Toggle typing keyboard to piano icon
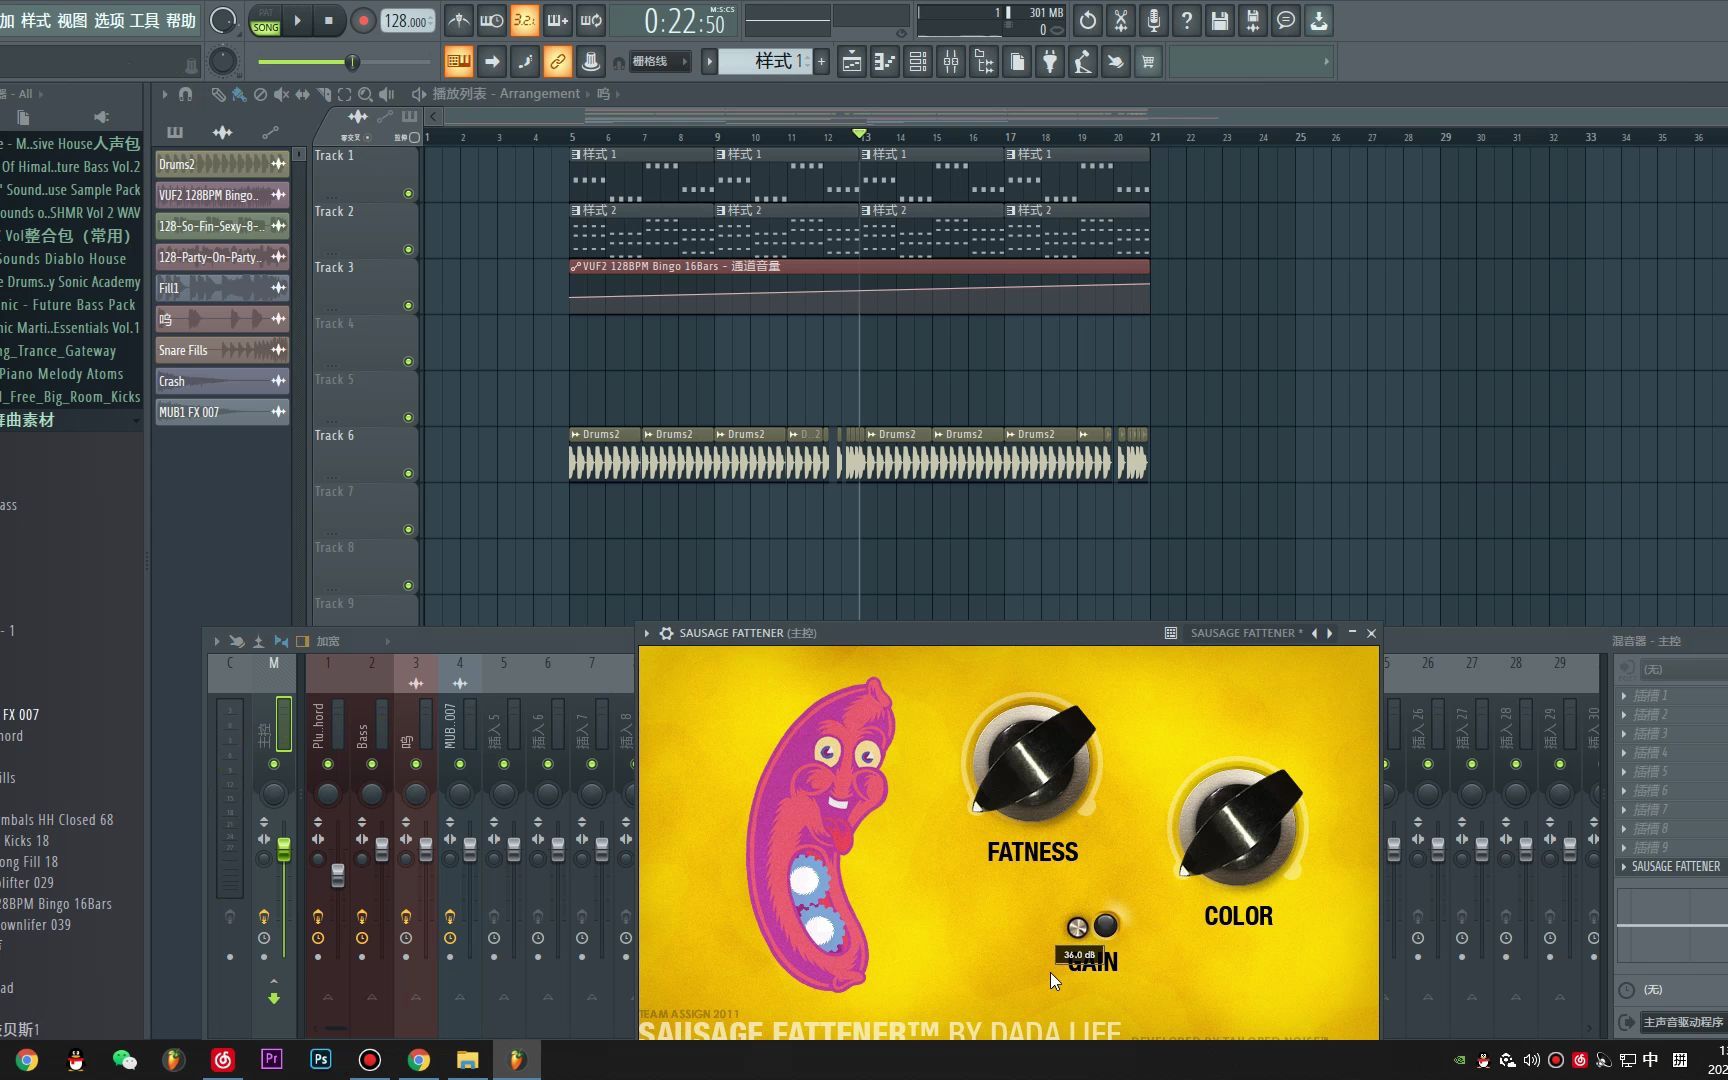 (458, 62)
